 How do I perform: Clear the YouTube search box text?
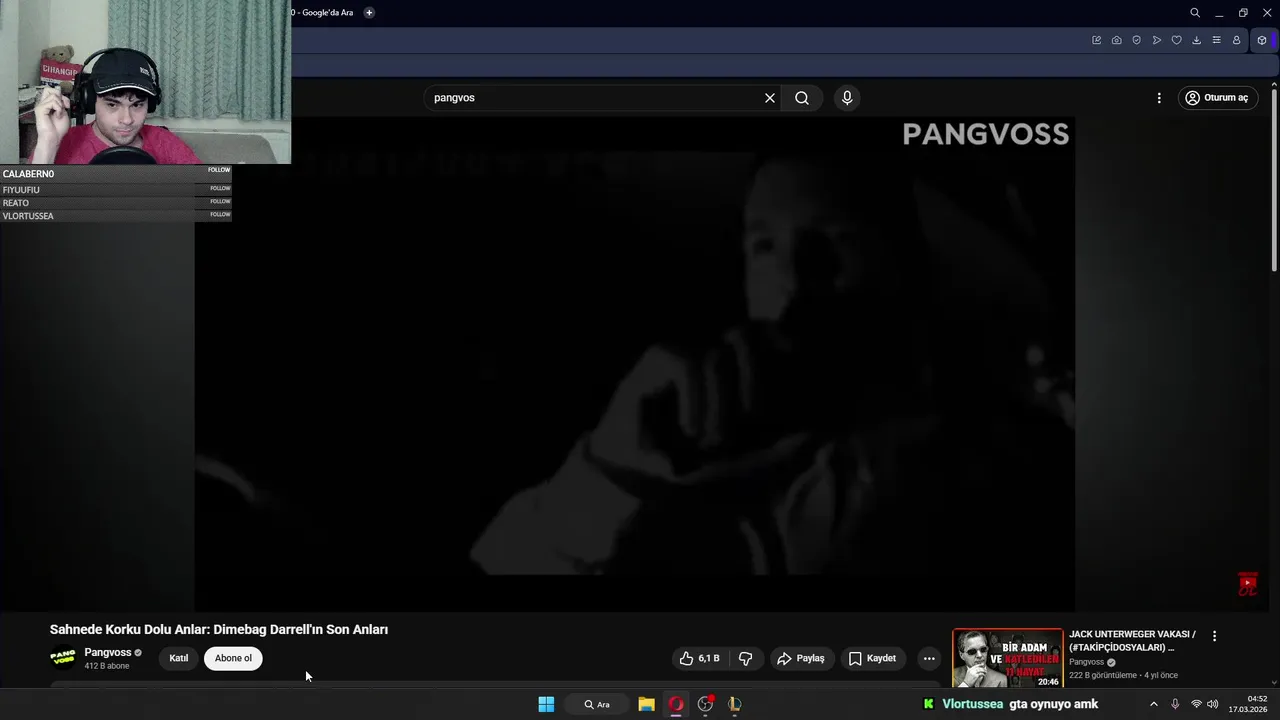tap(770, 98)
